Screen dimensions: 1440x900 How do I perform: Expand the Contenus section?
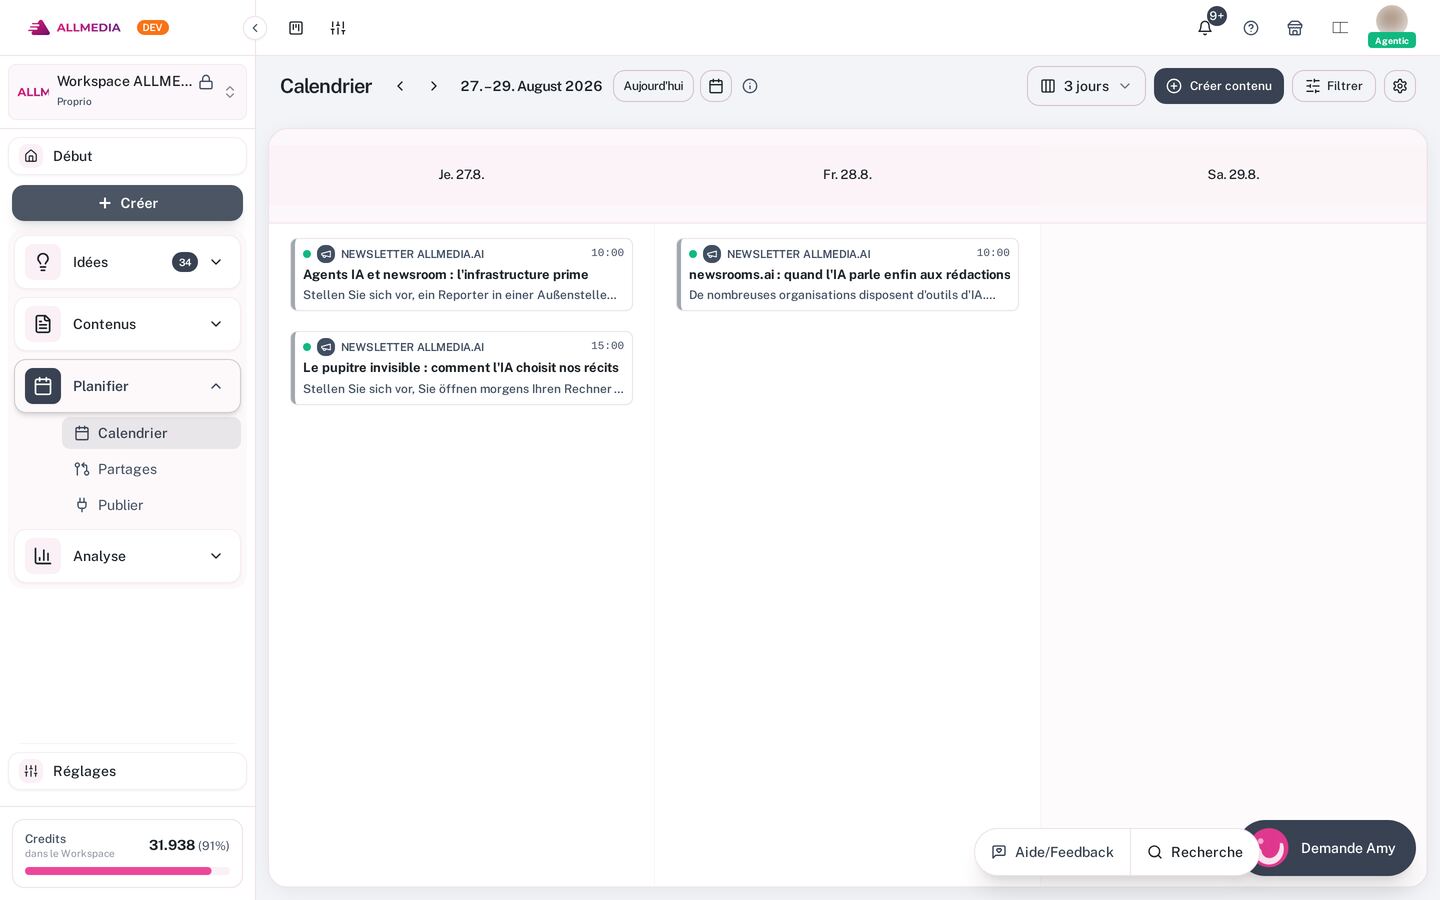127,324
